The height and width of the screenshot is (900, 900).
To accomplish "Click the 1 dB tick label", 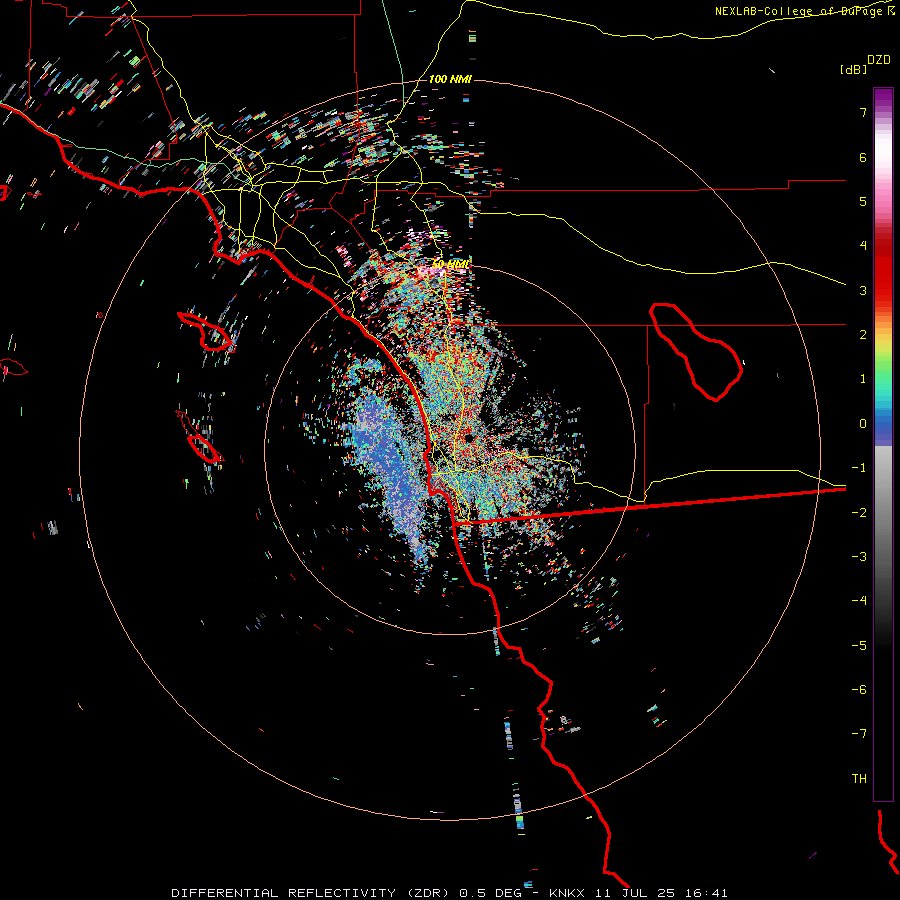I will click(x=863, y=379).
